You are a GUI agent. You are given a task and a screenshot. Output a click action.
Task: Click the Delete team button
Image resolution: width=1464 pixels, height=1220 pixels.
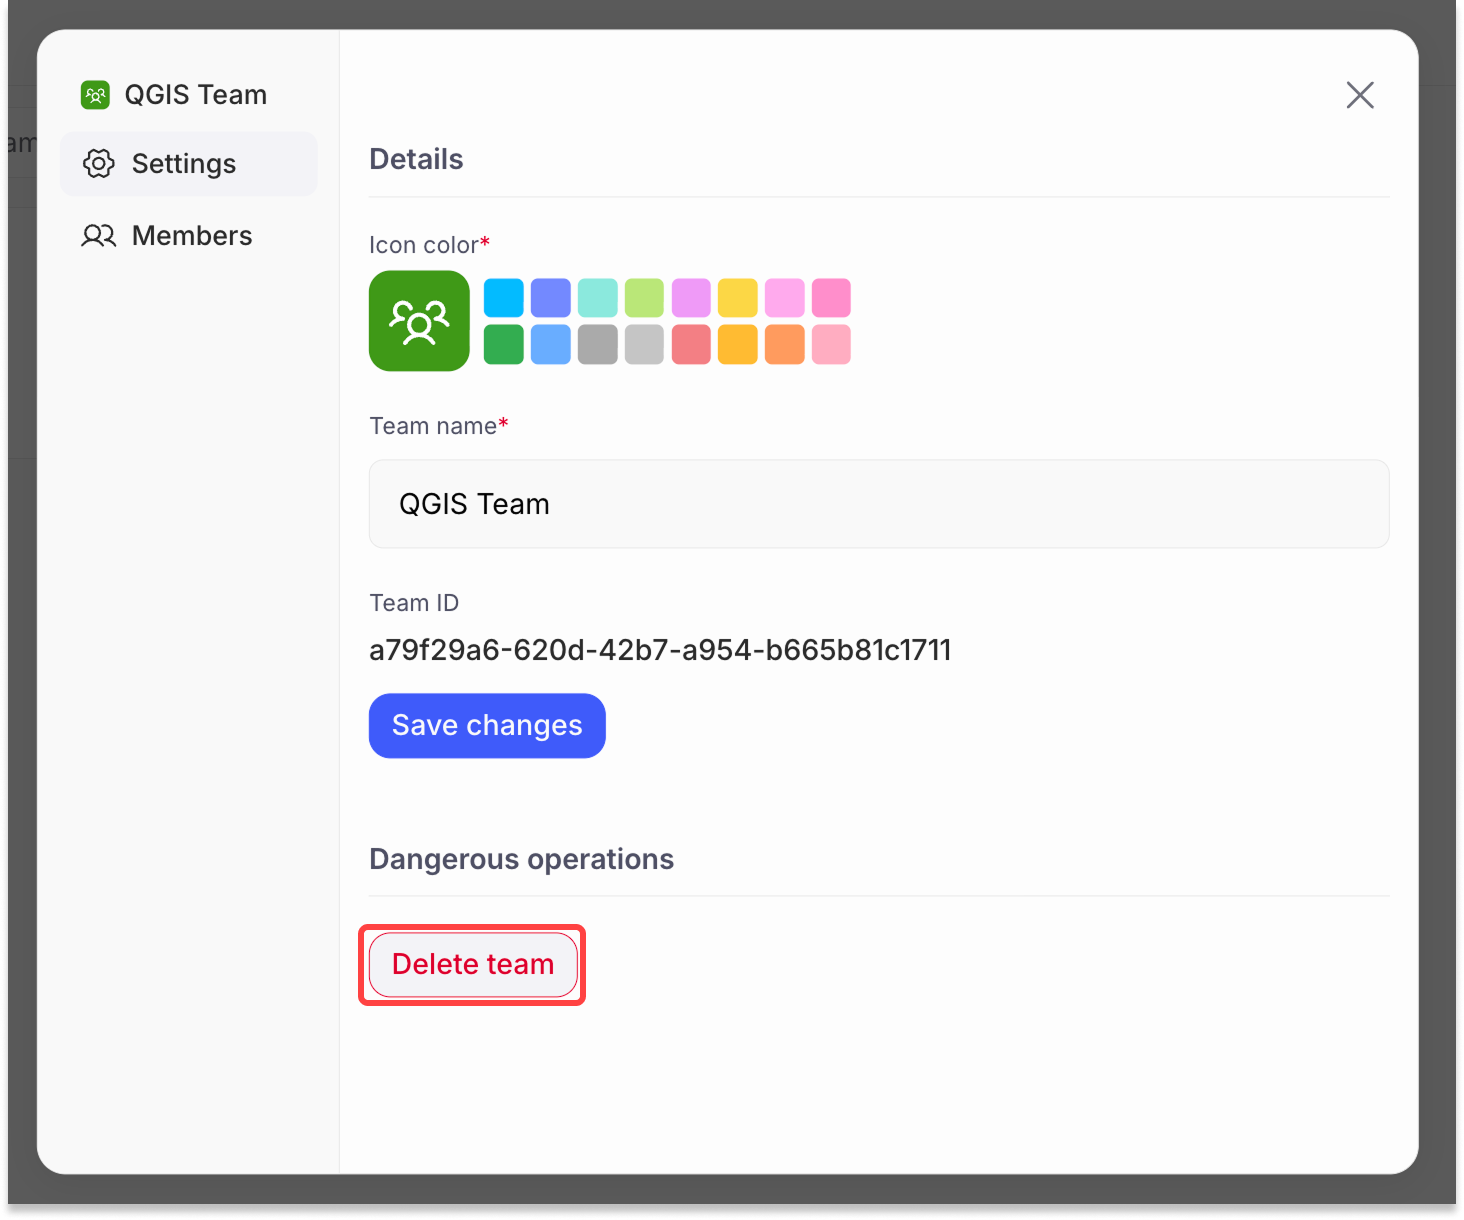(472, 964)
